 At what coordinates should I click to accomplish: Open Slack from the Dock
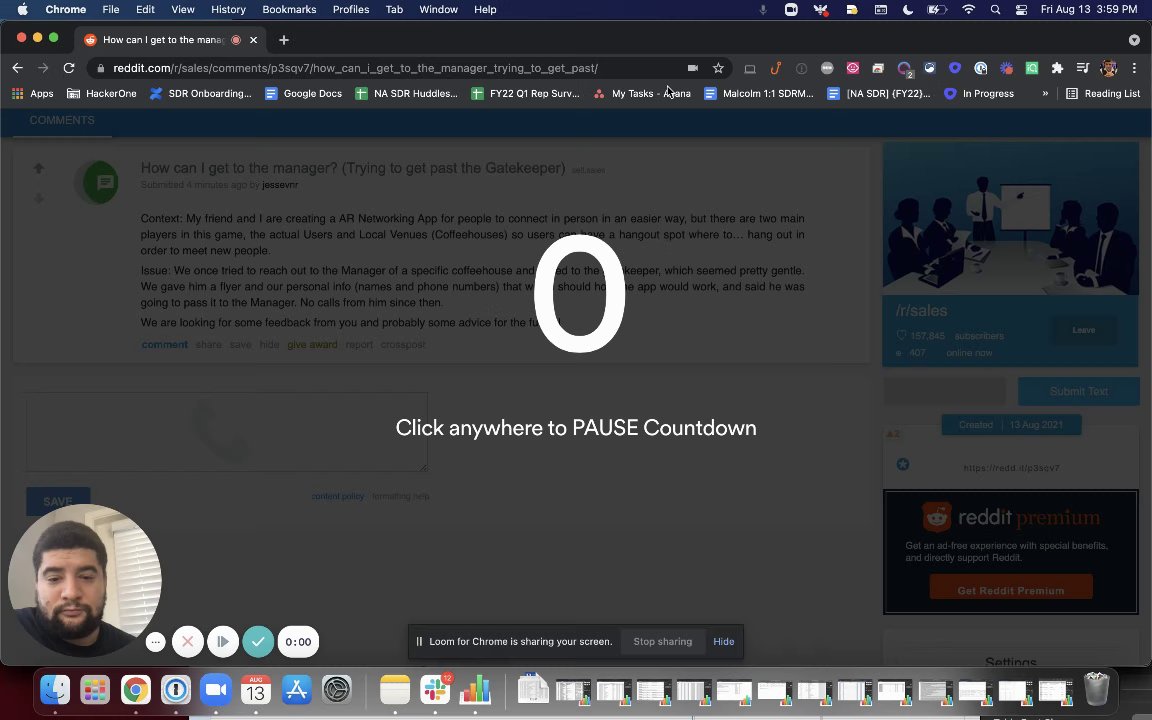435,690
